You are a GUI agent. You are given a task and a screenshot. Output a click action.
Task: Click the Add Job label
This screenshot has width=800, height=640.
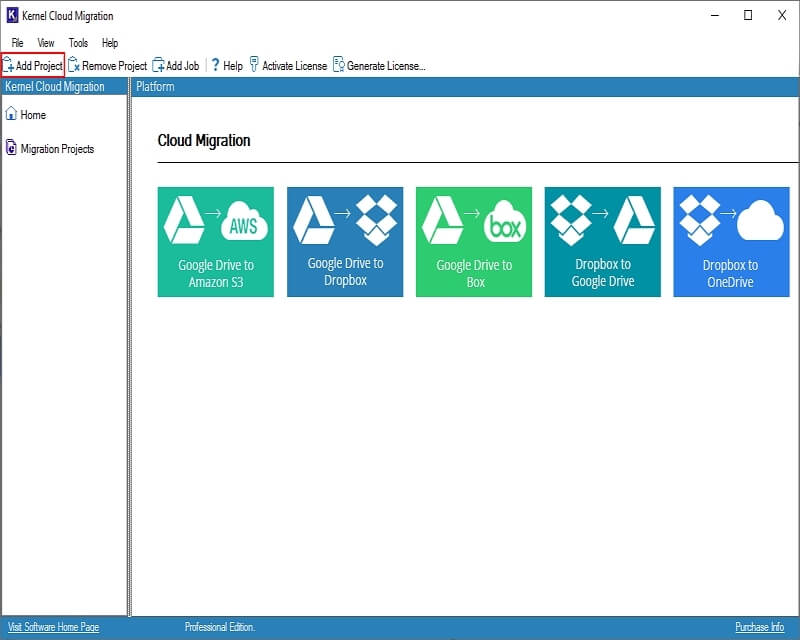click(x=183, y=66)
